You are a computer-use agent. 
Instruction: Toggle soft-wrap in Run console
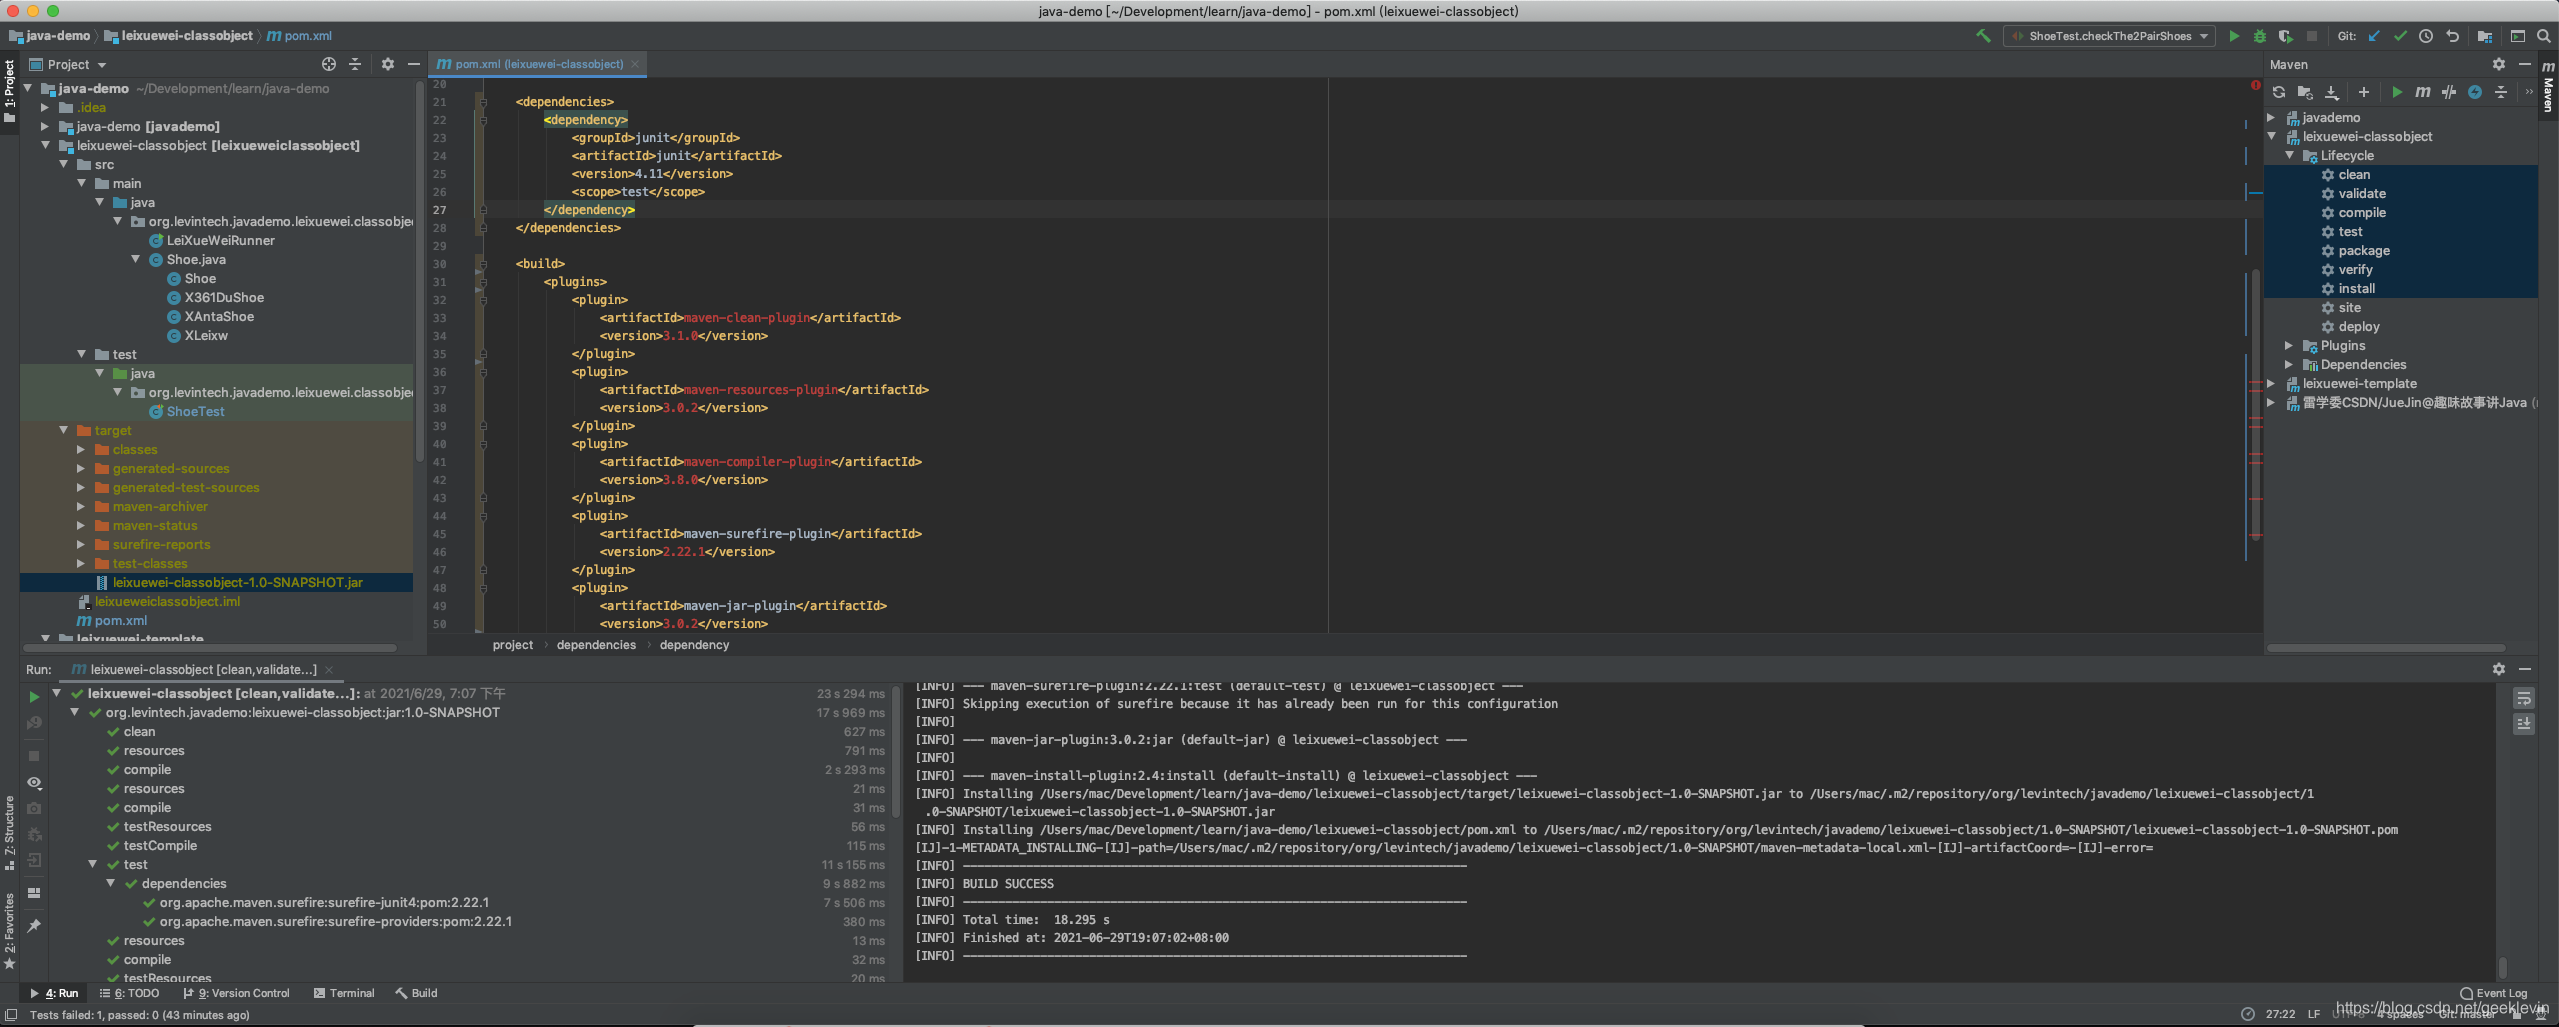tap(2524, 699)
